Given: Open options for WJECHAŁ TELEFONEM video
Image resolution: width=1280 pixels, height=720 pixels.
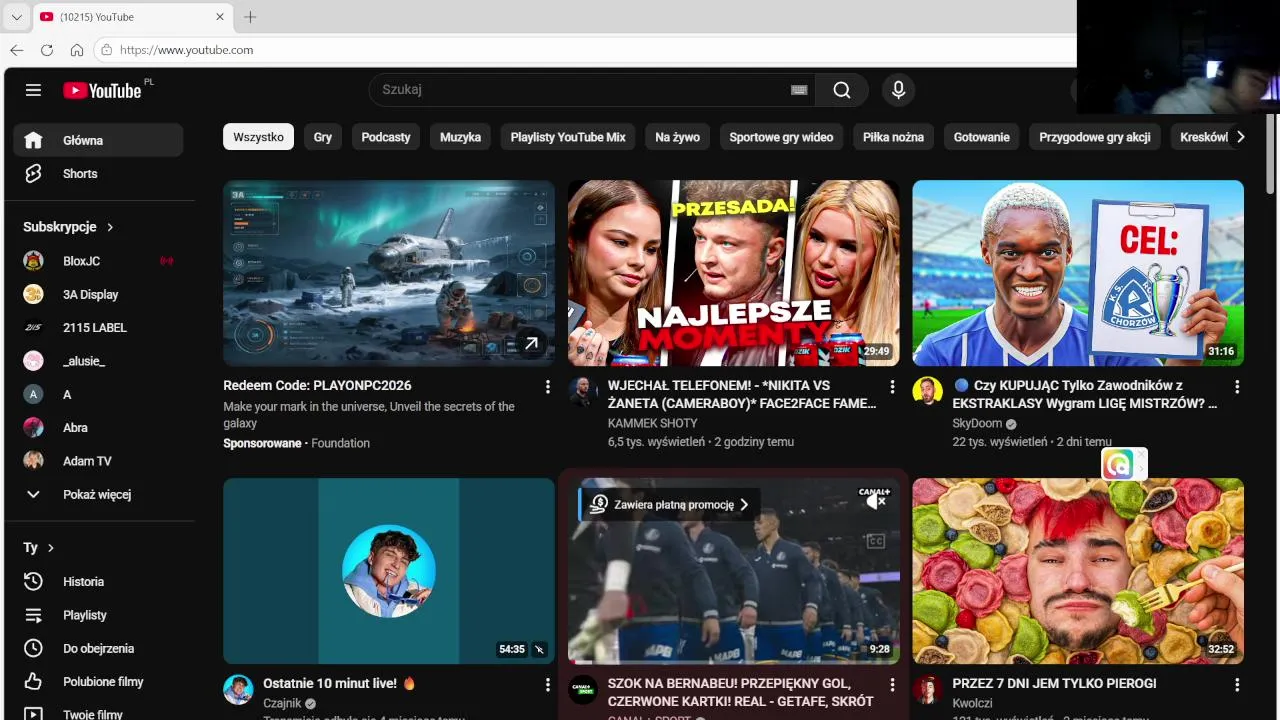Looking at the screenshot, I should tap(892, 387).
